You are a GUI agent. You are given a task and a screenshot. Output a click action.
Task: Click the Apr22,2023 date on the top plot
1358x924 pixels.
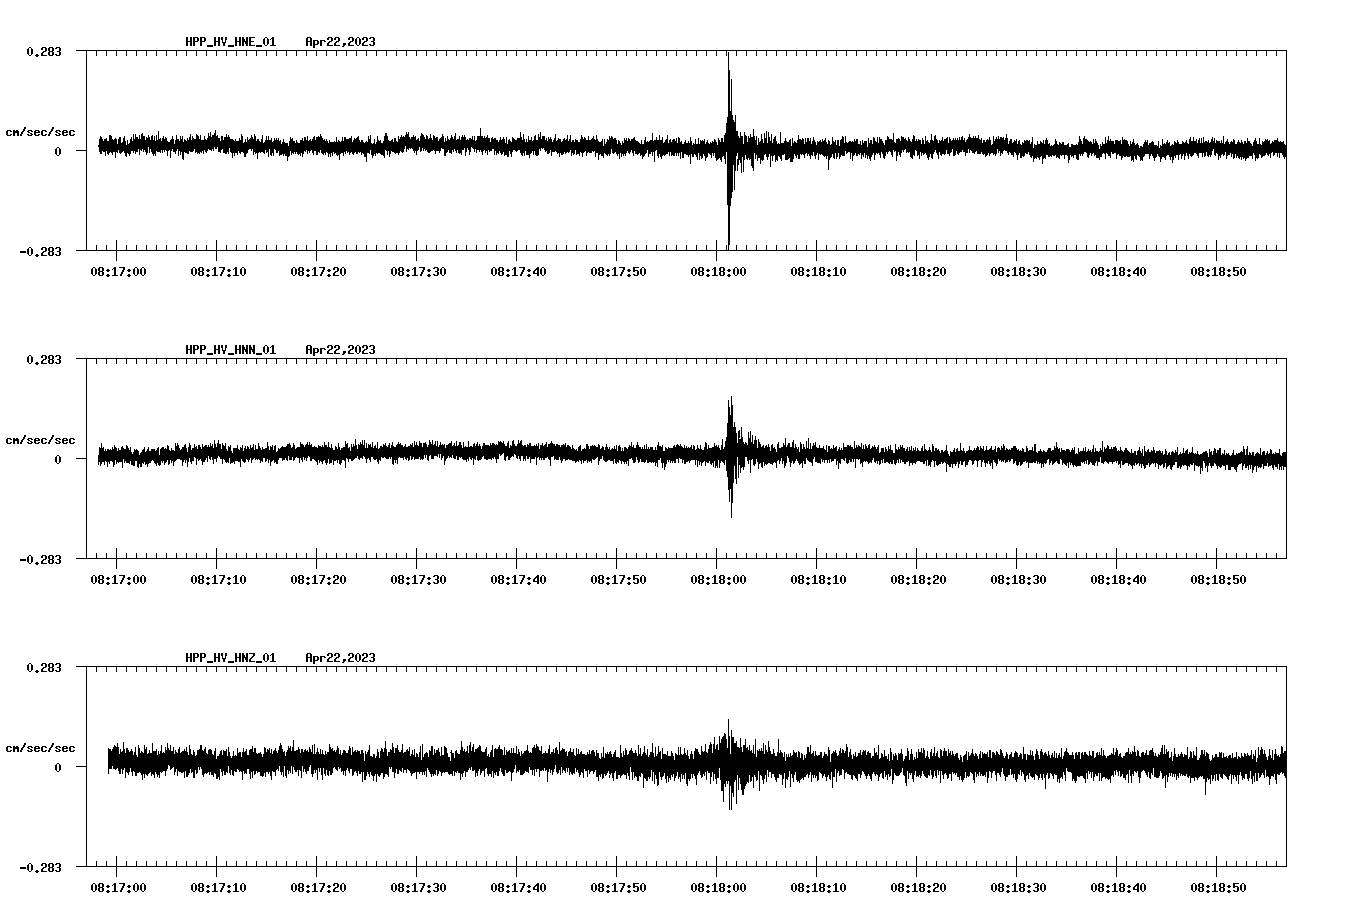point(340,42)
